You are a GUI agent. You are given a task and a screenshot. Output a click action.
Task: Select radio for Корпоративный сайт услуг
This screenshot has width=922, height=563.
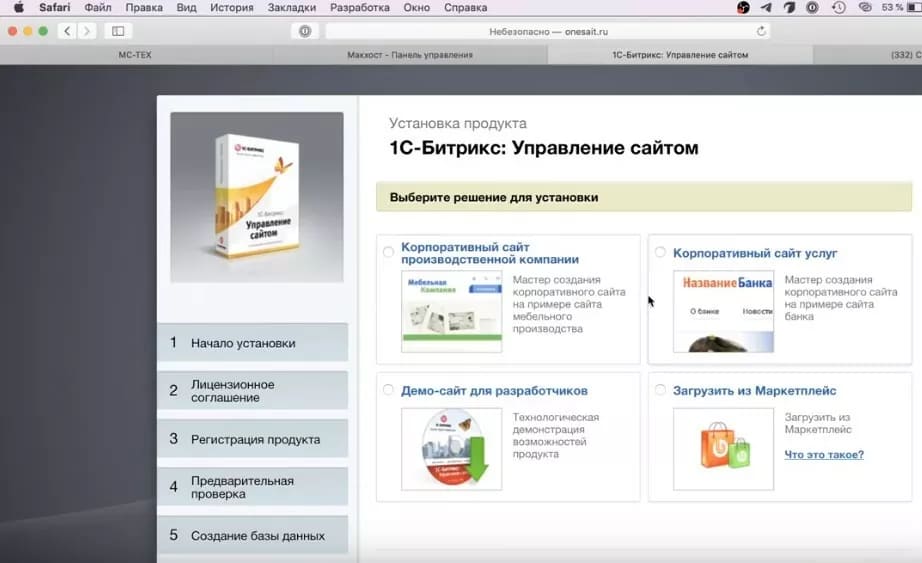click(660, 252)
